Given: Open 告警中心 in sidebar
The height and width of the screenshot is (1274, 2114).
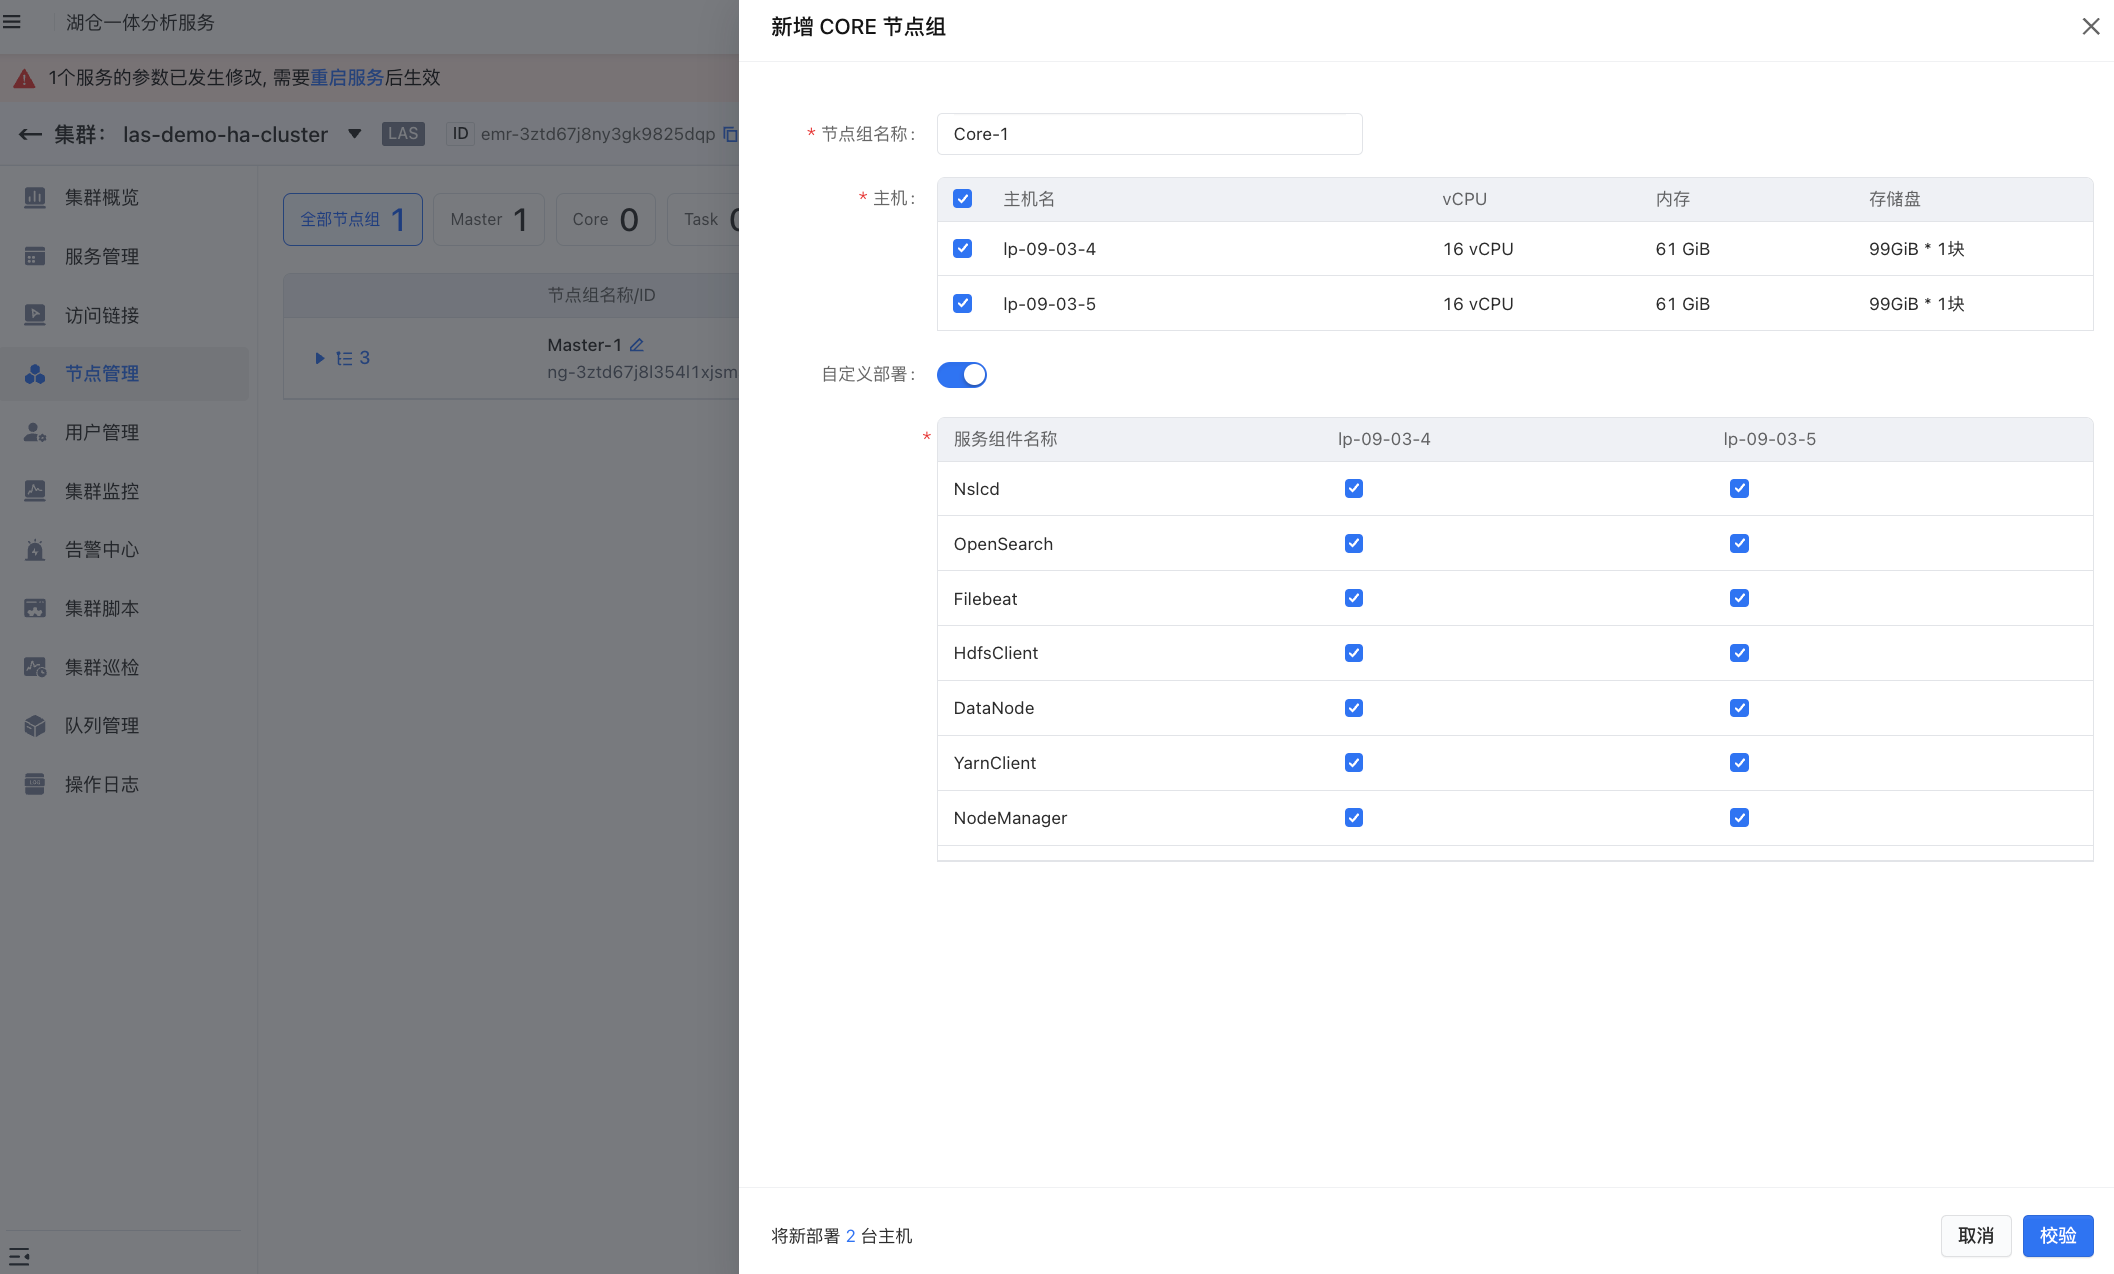Looking at the screenshot, I should click(102, 550).
